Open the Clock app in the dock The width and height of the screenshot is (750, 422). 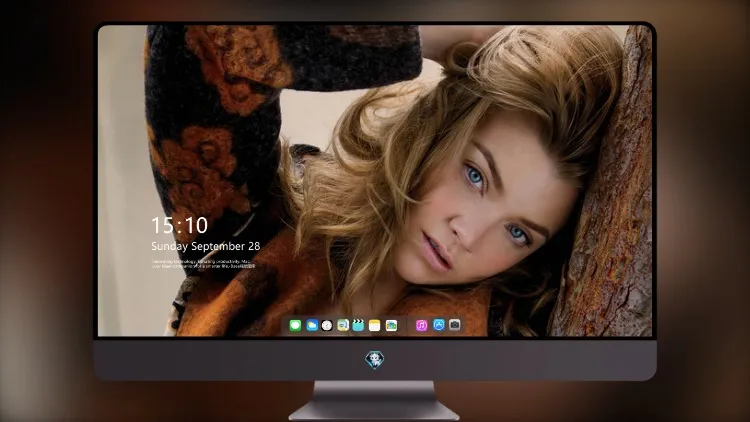pyautogui.click(x=327, y=325)
